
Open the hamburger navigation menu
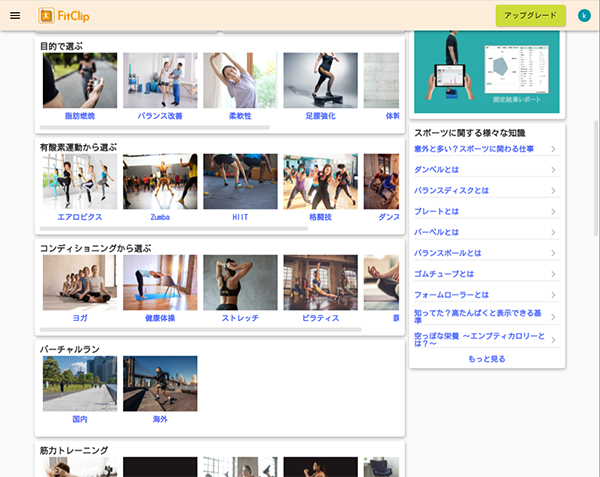coord(14,15)
